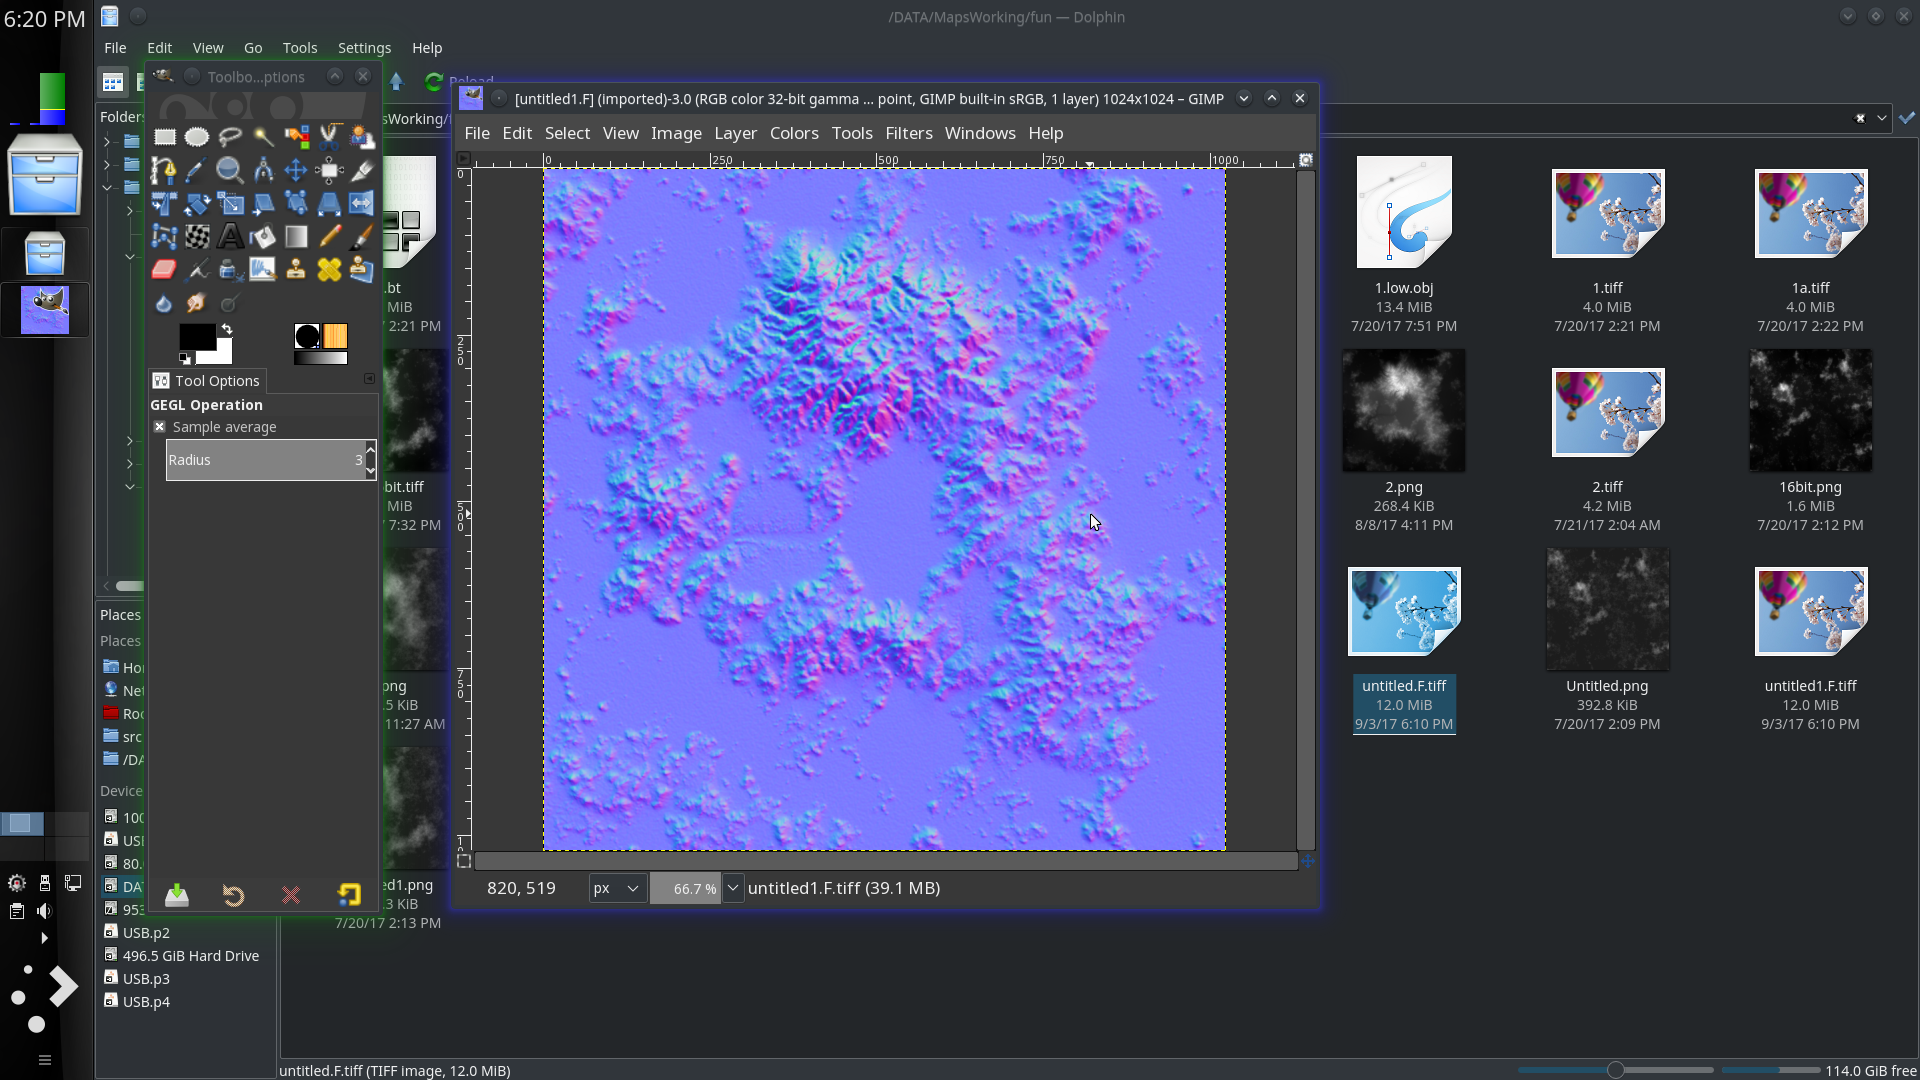Open the px unit dropdown
The image size is (1920, 1080).
pos(617,888)
